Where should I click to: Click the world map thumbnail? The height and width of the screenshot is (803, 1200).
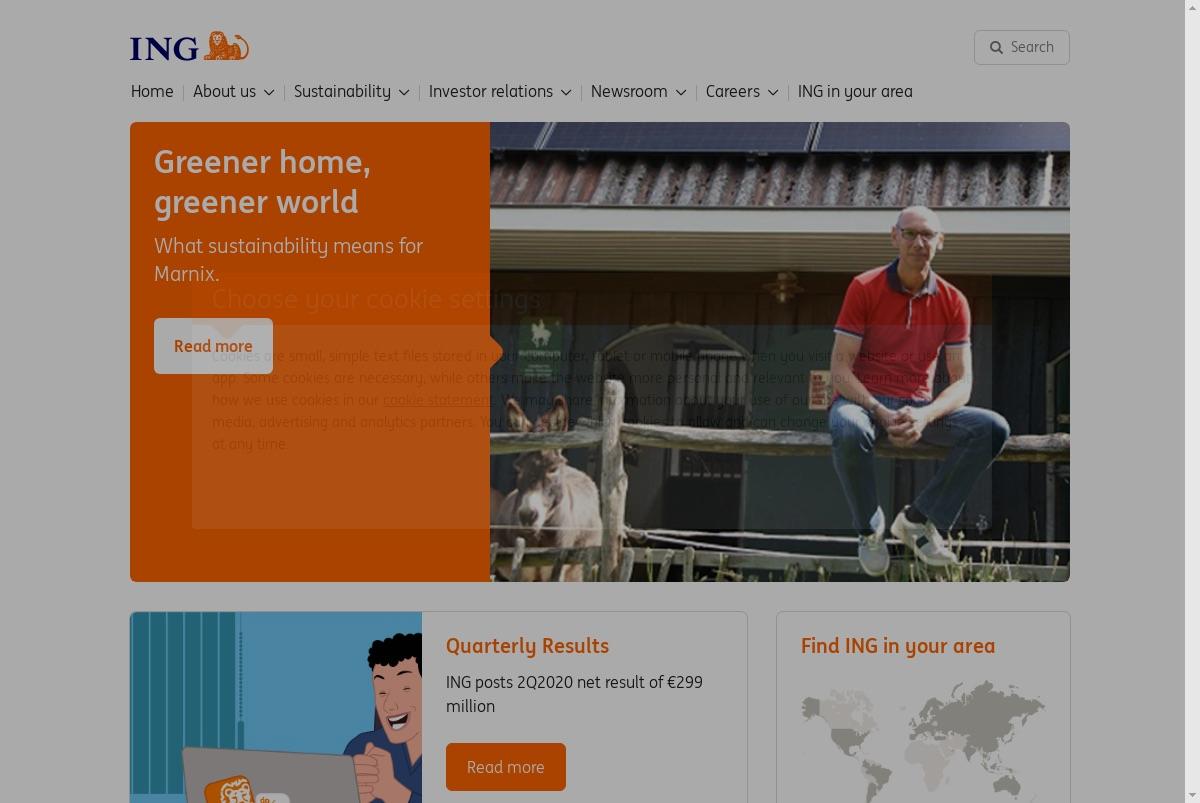pos(923,741)
